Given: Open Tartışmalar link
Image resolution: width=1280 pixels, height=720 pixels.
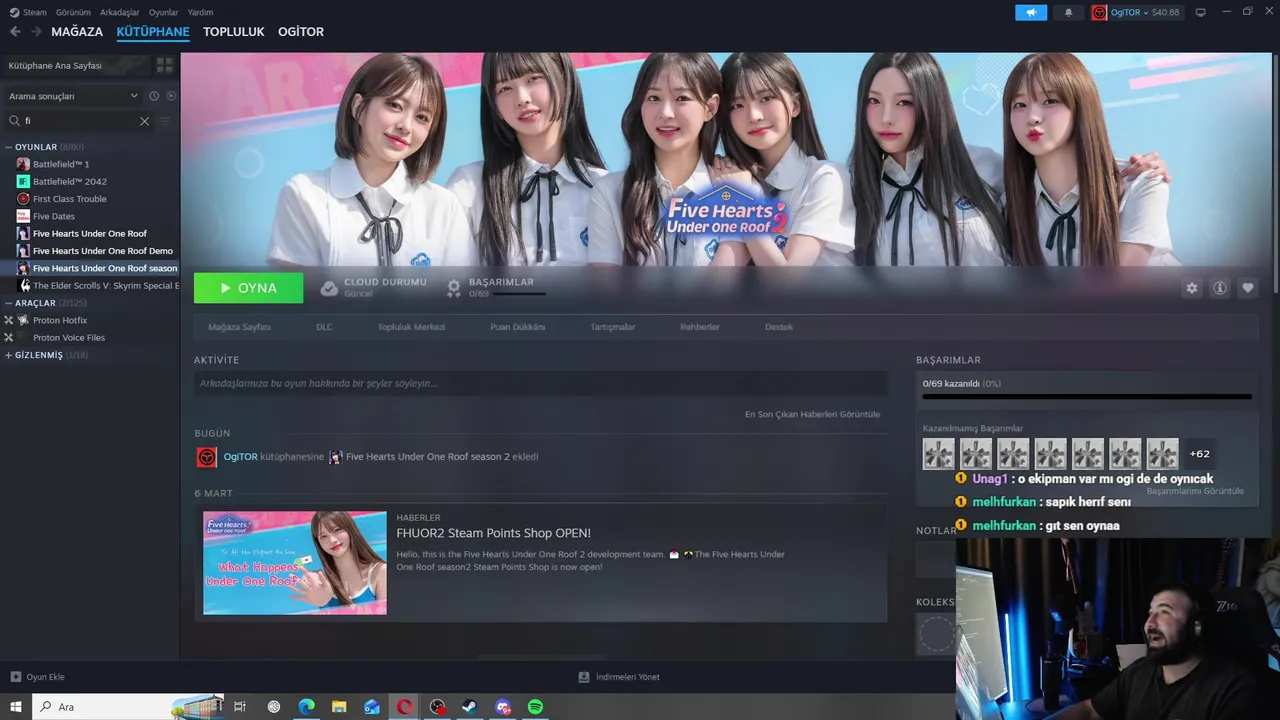Looking at the screenshot, I should [613, 327].
